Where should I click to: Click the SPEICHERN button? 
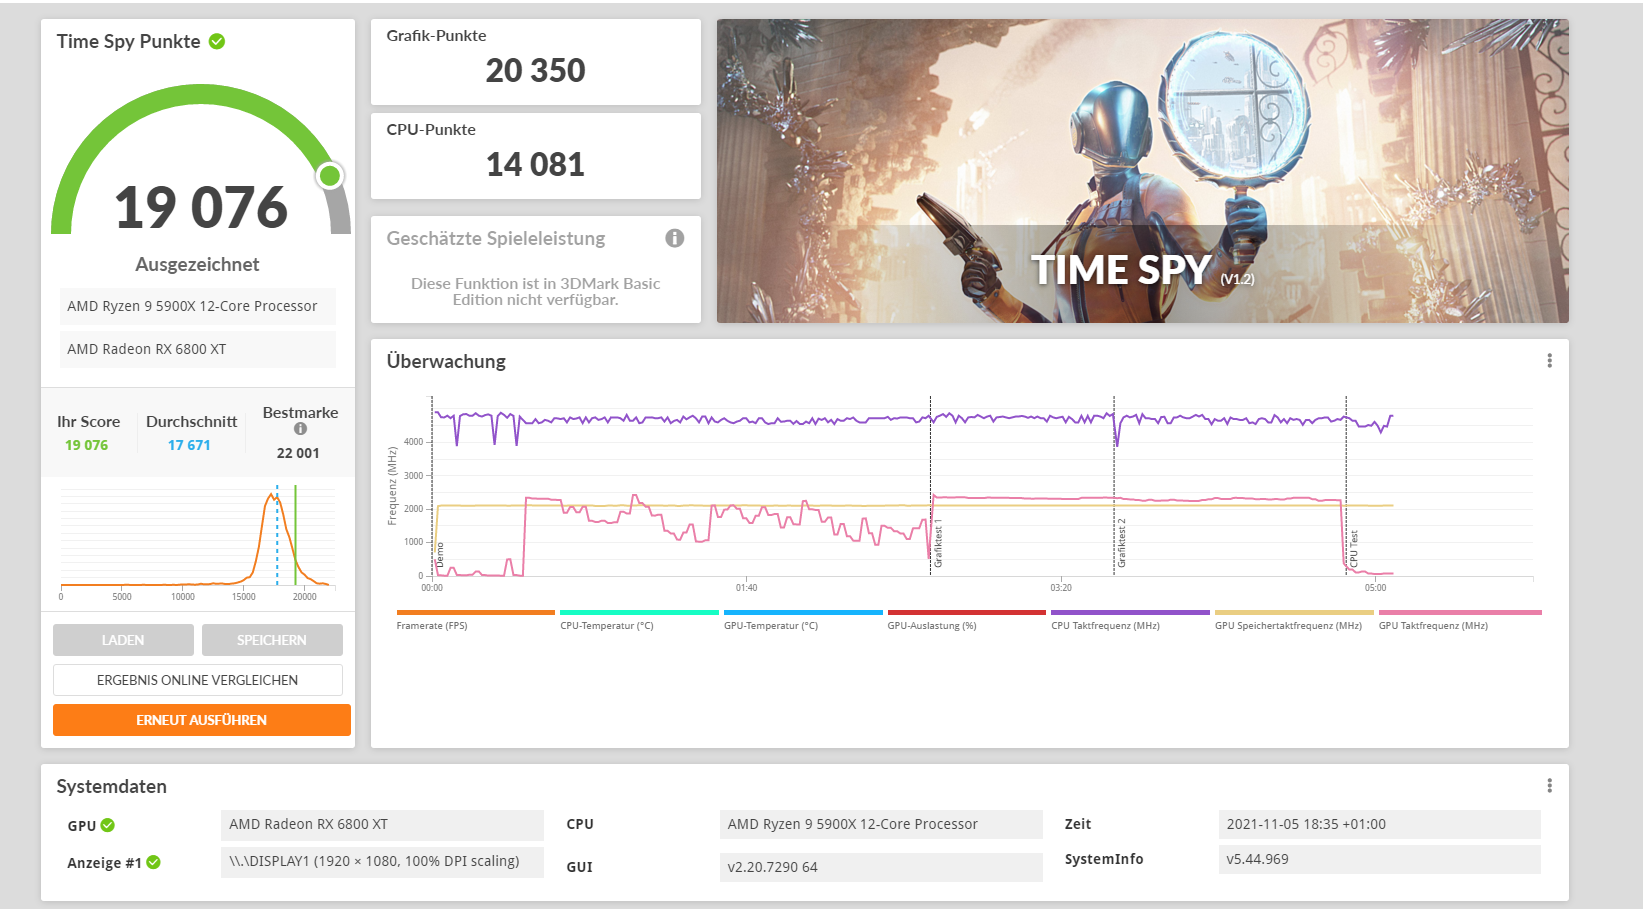coord(272,640)
